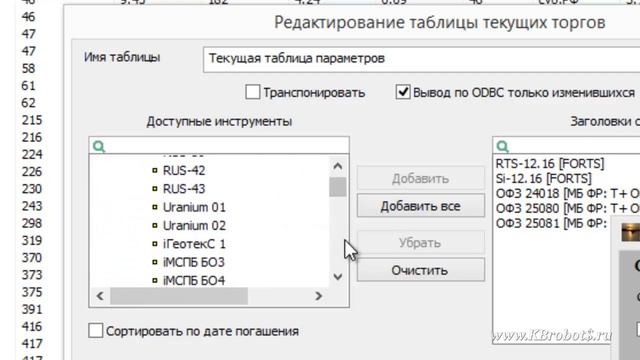Click the available instruments search field
The image size is (640, 360).
[219, 146]
